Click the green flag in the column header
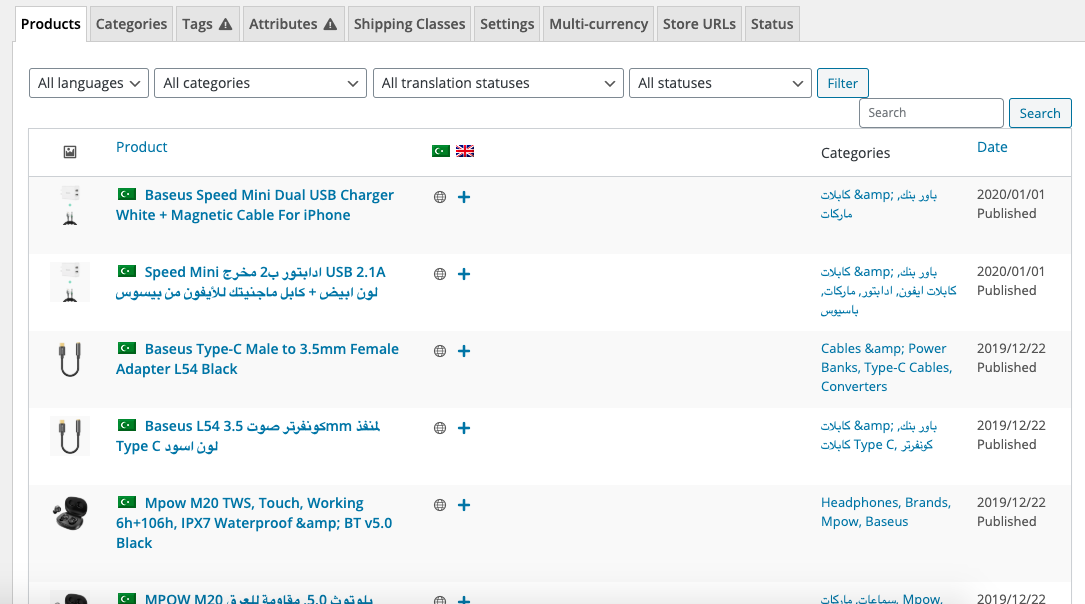Image resolution: width=1085 pixels, height=604 pixels. [x=440, y=151]
